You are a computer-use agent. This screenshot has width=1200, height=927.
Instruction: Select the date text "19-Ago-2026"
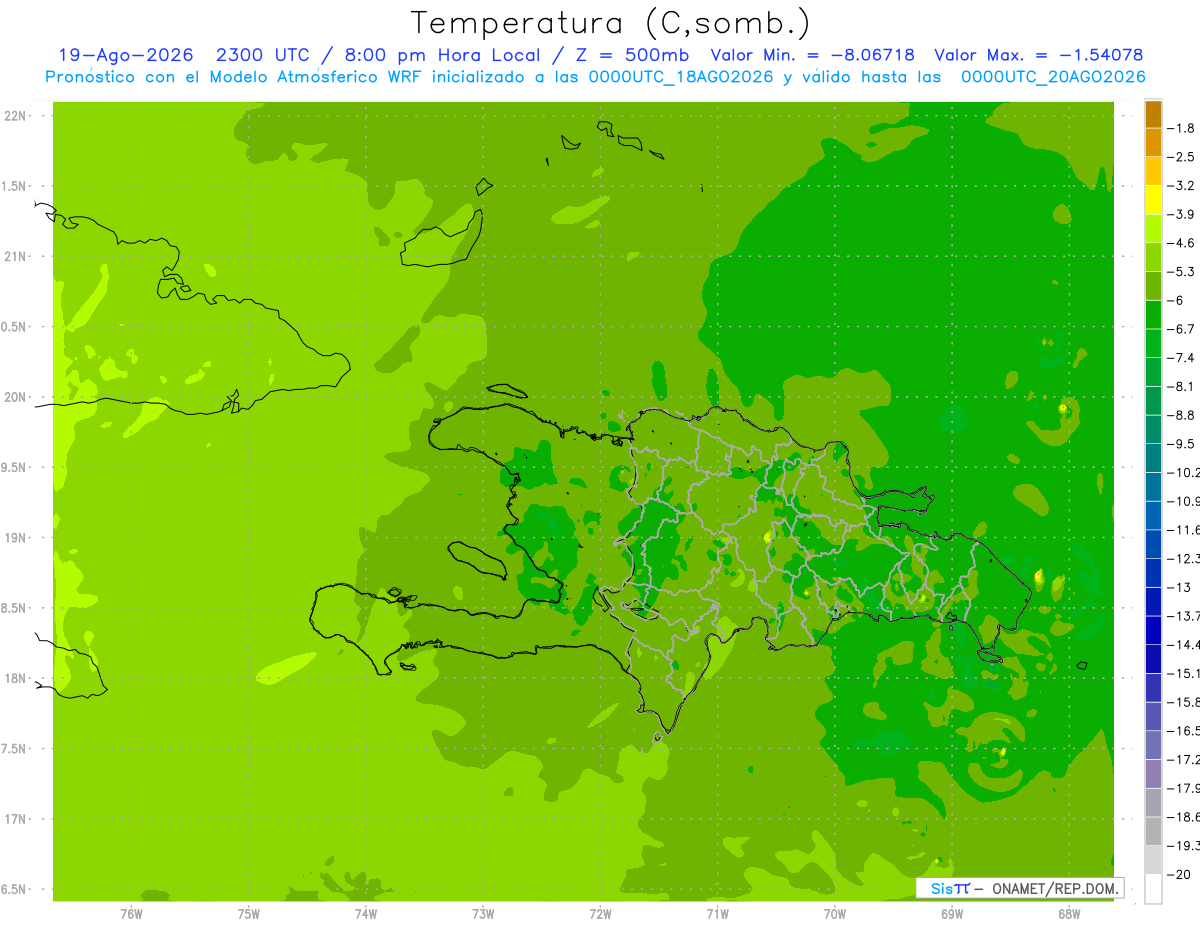coord(126,55)
